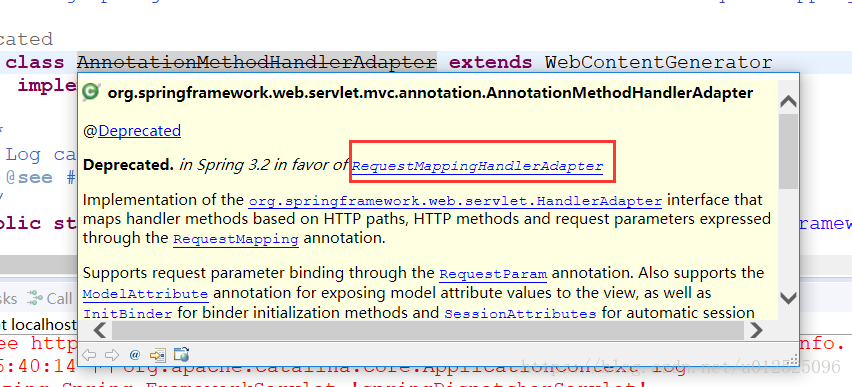Follow org.springframework.web.servlet.HandlerAdapter link
Viewport: 852px width, 387px height.
(x=455, y=201)
